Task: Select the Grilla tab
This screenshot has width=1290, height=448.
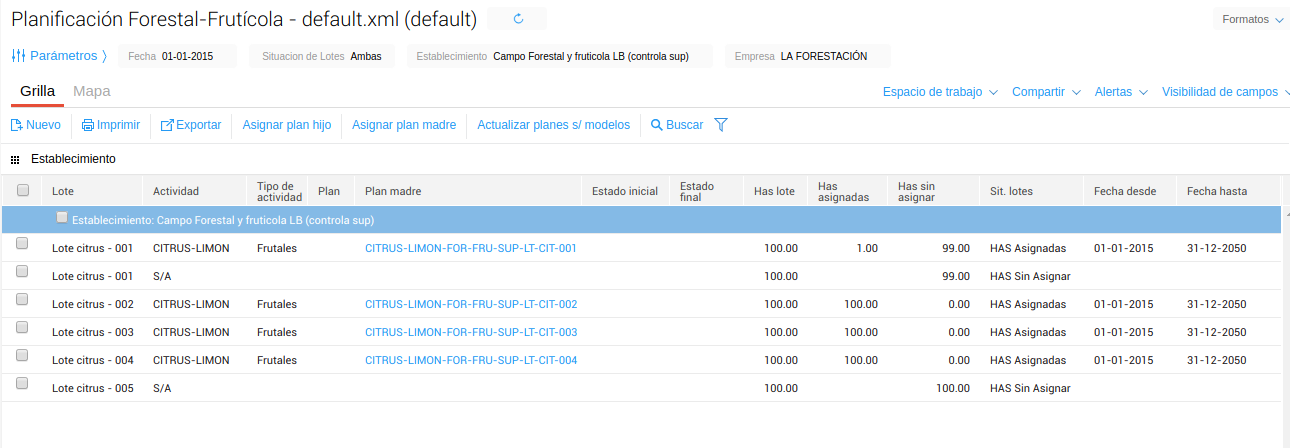Action: tap(37, 91)
